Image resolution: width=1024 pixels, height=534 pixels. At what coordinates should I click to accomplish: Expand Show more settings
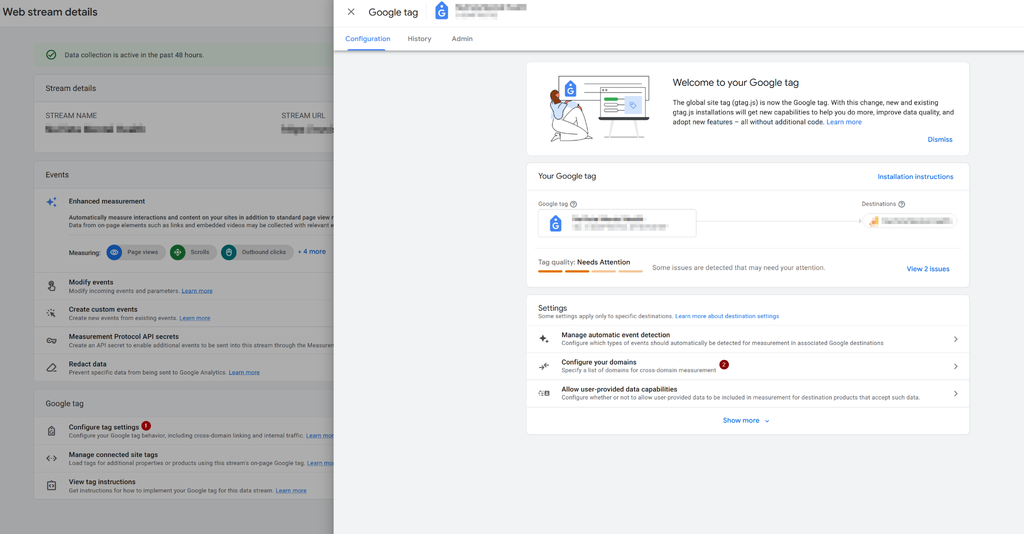pyautogui.click(x=746, y=420)
